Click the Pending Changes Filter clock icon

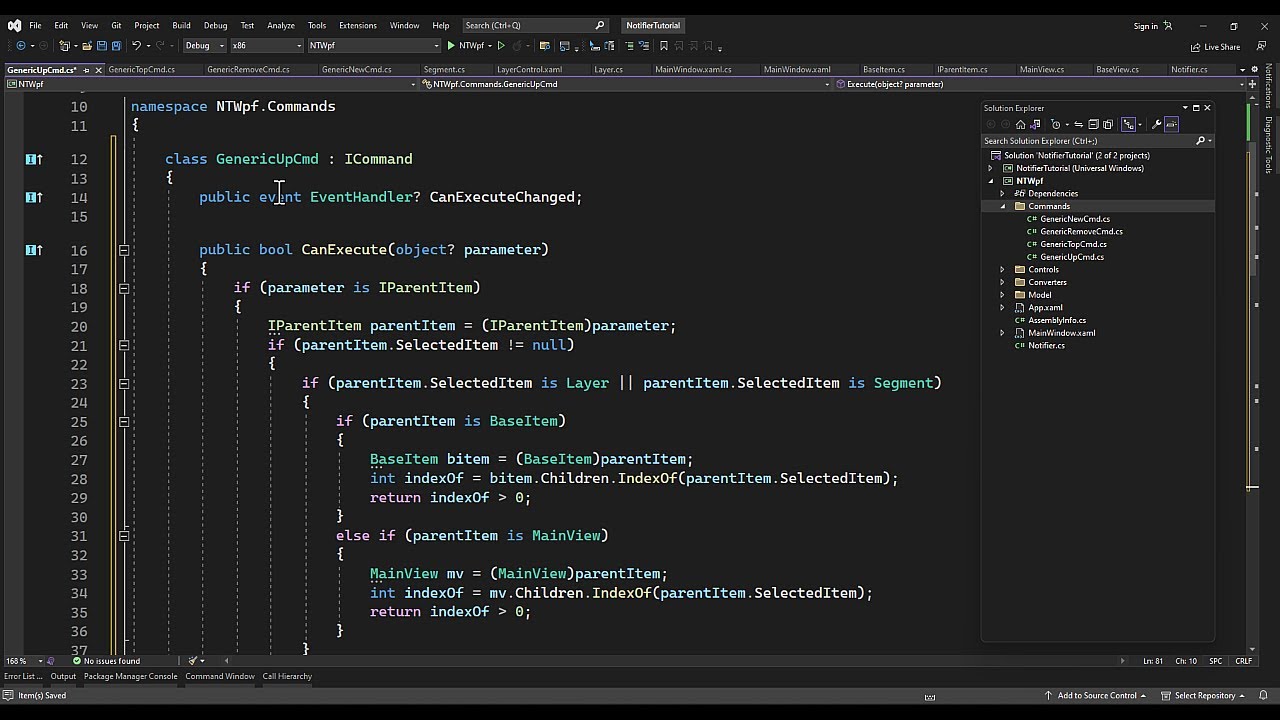pyautogui.click(x=1056, y=124)
